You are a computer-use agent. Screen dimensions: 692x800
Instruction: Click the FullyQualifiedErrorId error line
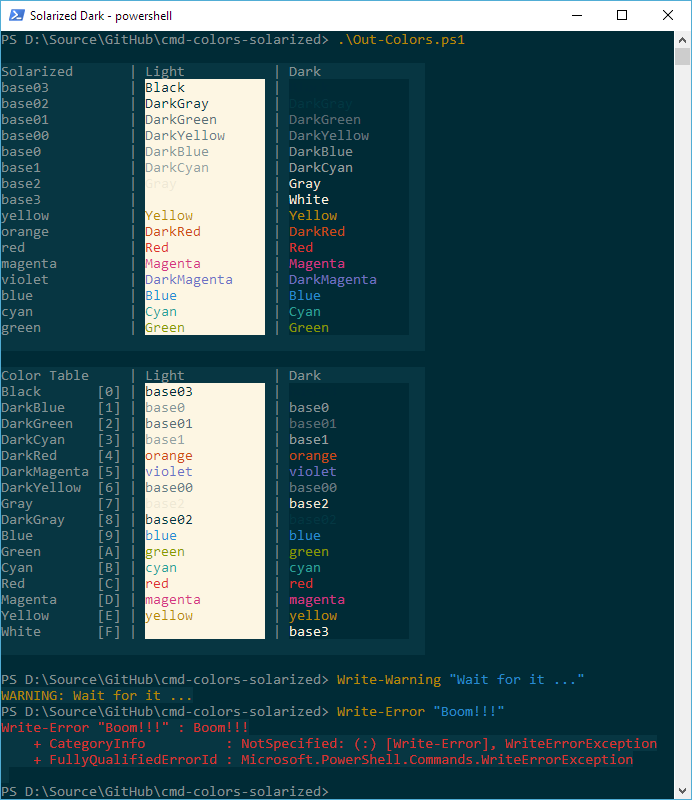point(333,760)
